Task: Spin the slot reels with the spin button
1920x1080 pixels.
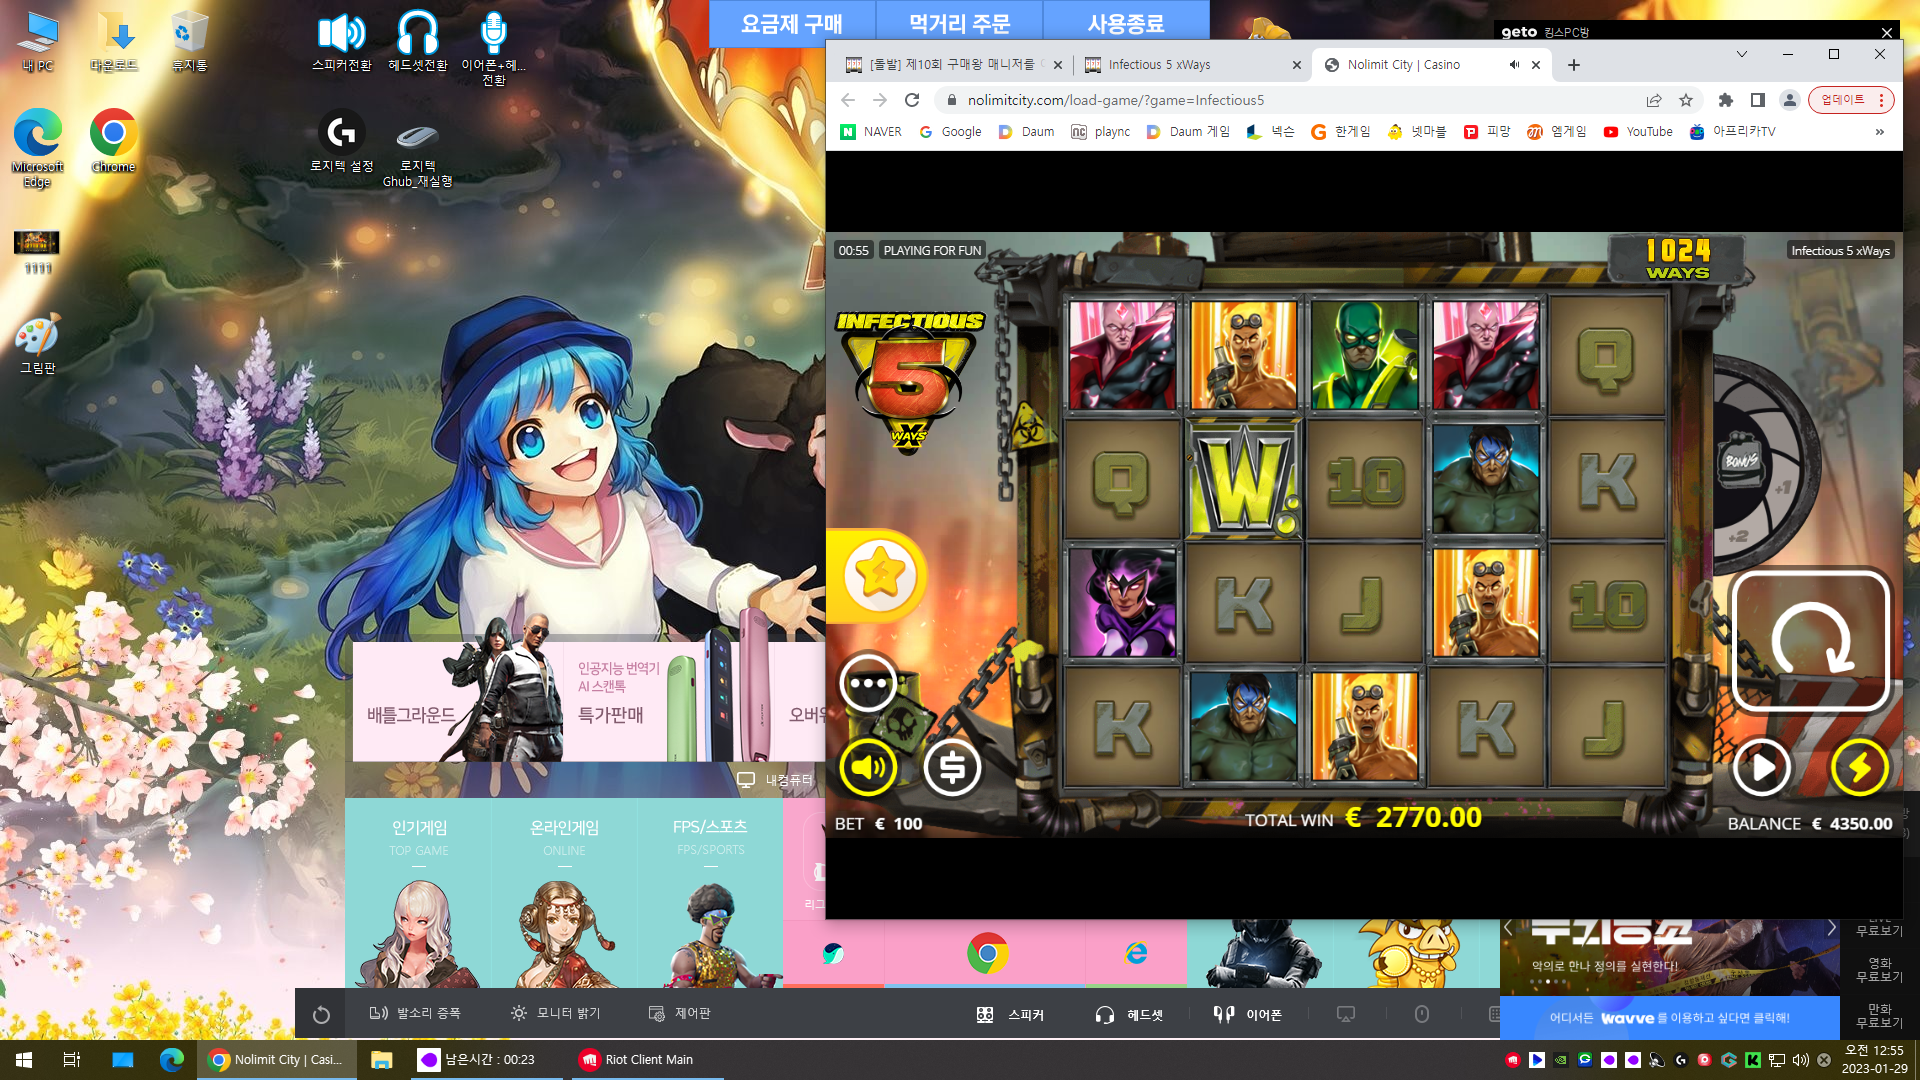Action: [x=1811, y=641]
